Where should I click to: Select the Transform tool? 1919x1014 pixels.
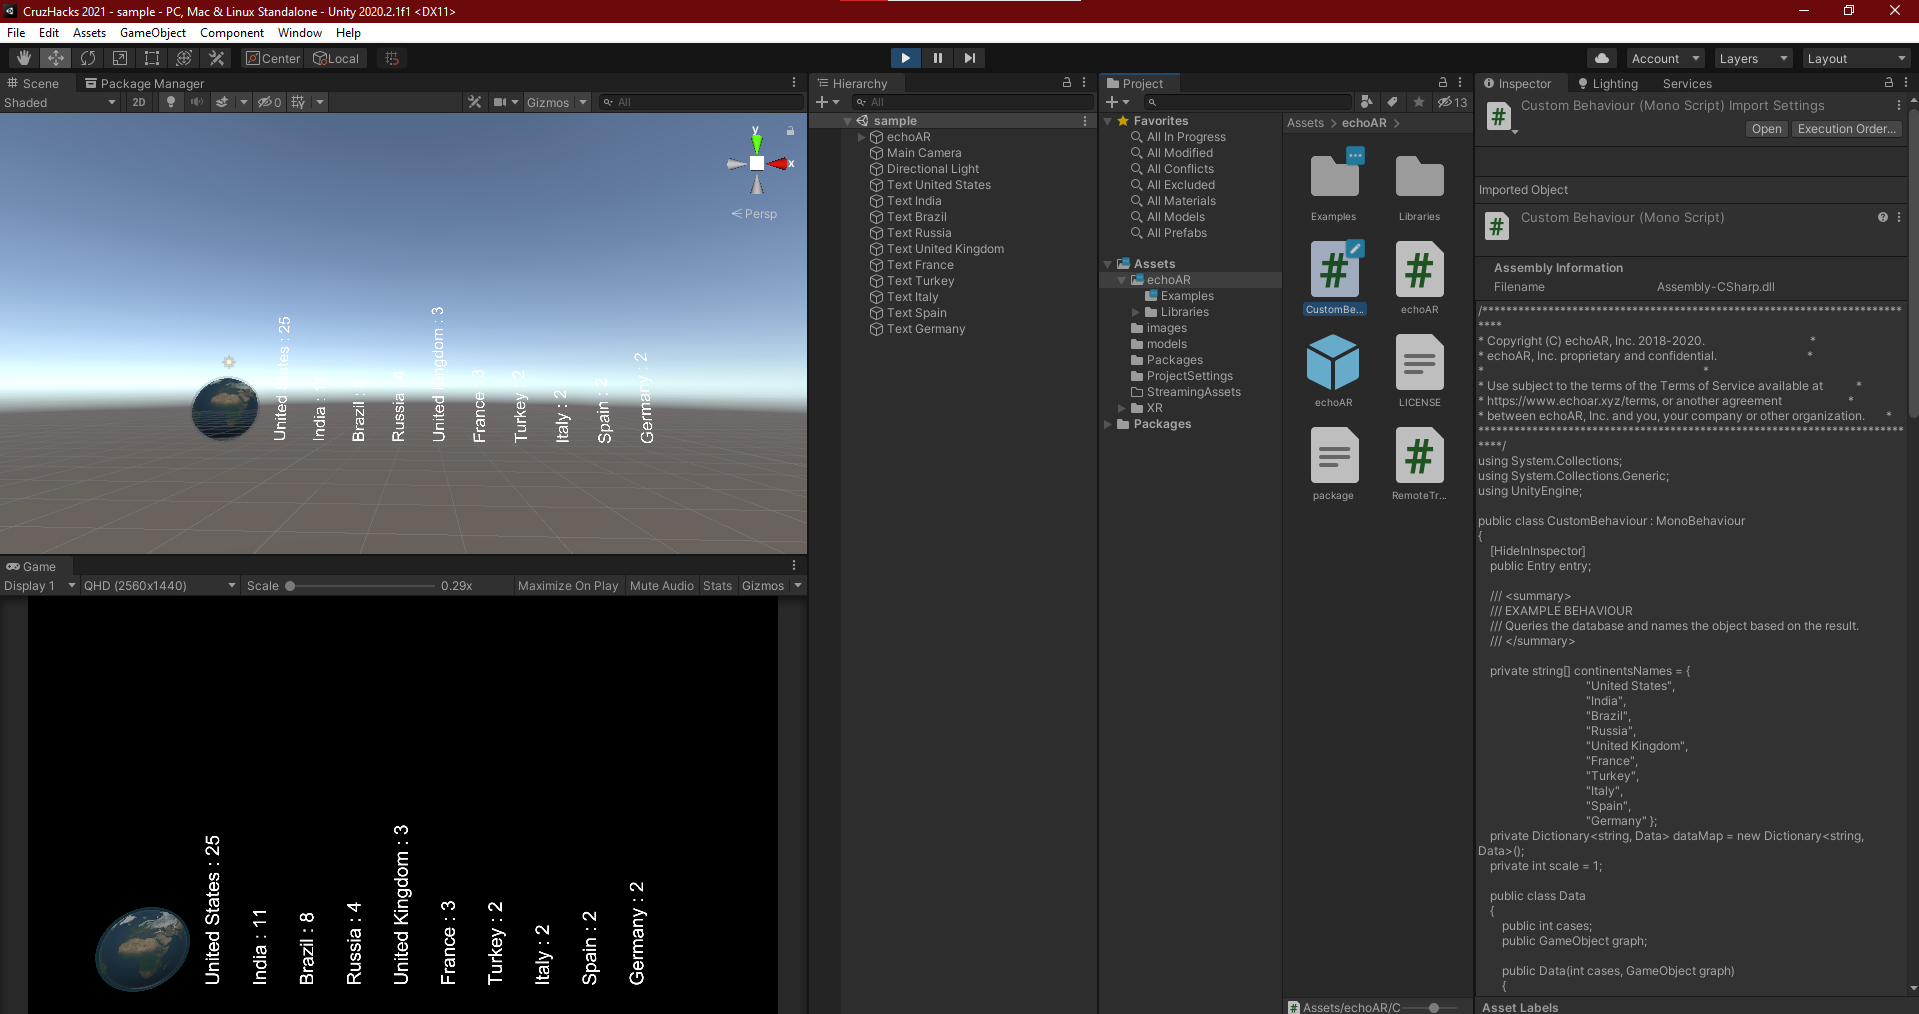184,58
